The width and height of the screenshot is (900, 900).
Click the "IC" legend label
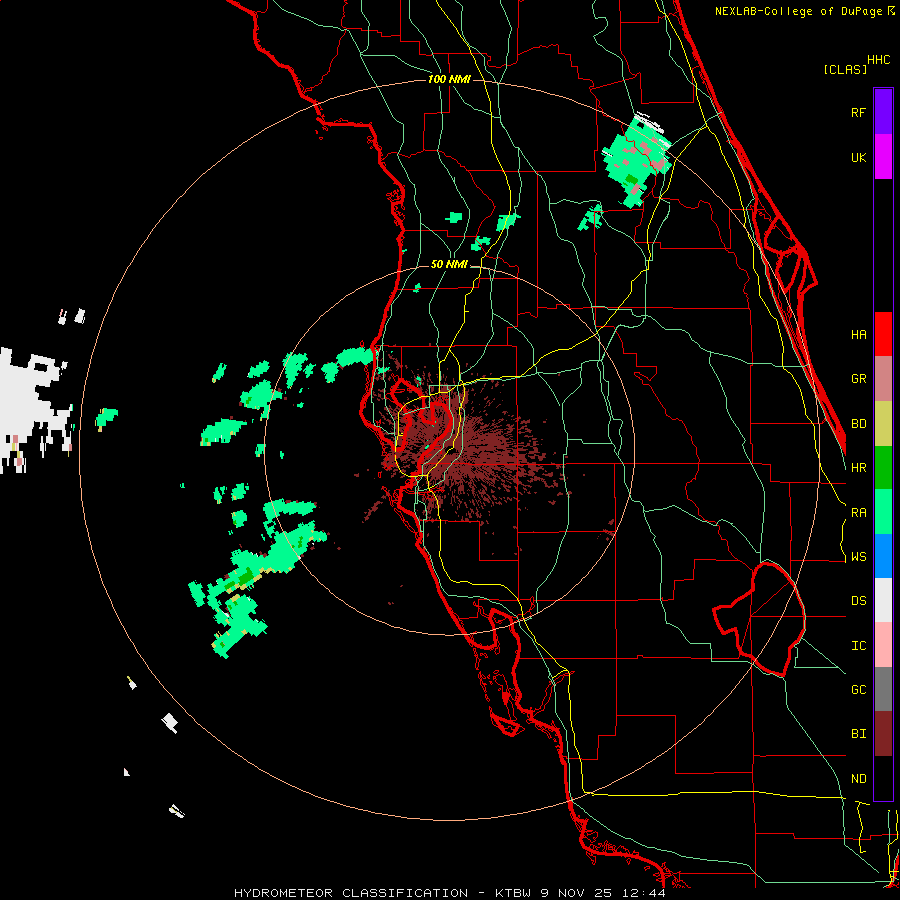pos(858,646)
